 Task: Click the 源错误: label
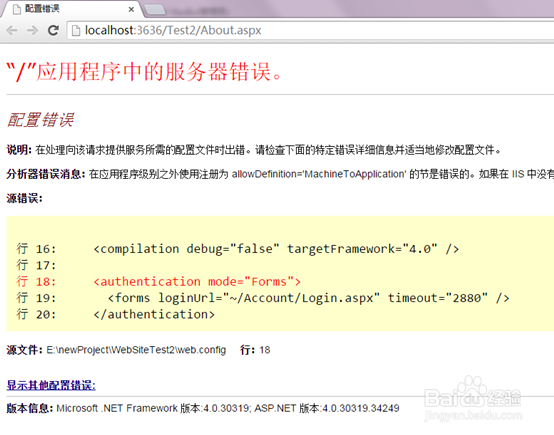click(x=24, y=198)
